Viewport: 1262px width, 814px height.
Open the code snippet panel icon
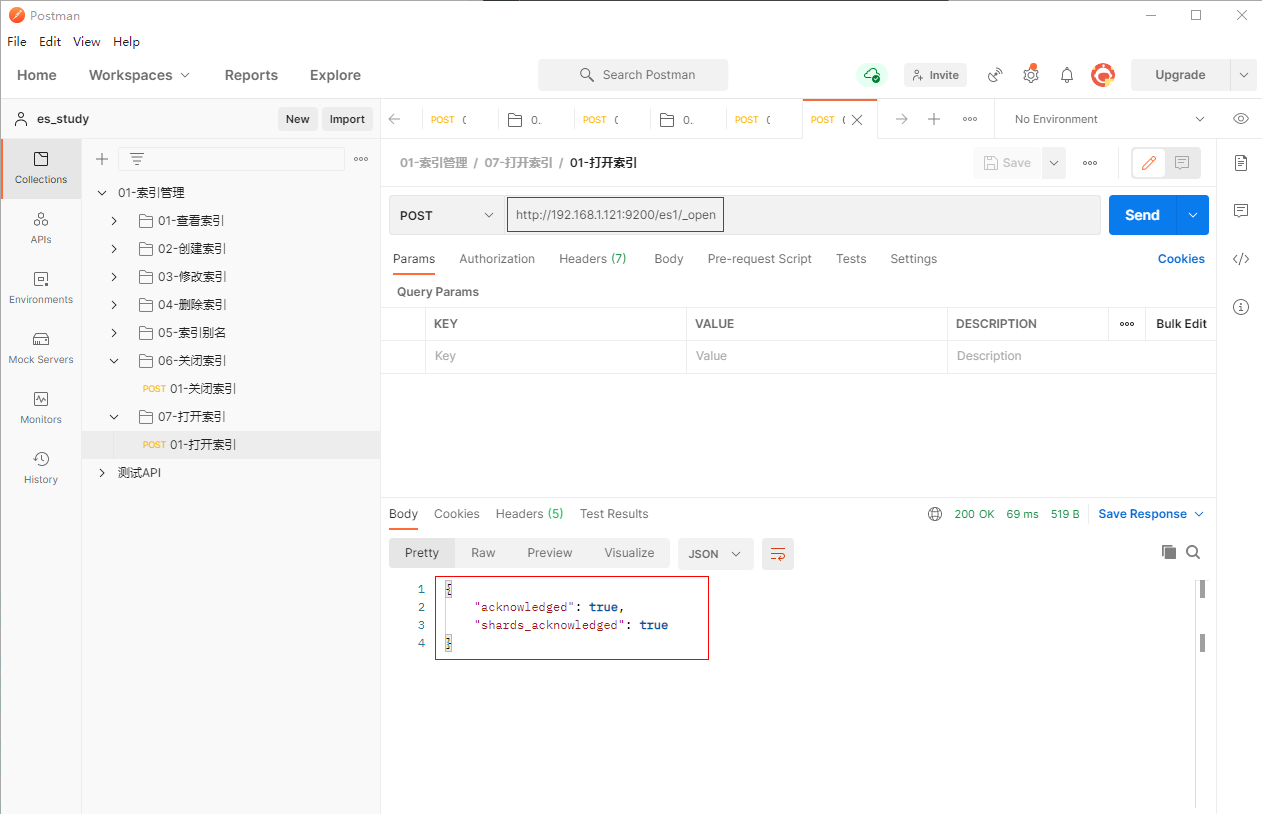point(1241,259)
